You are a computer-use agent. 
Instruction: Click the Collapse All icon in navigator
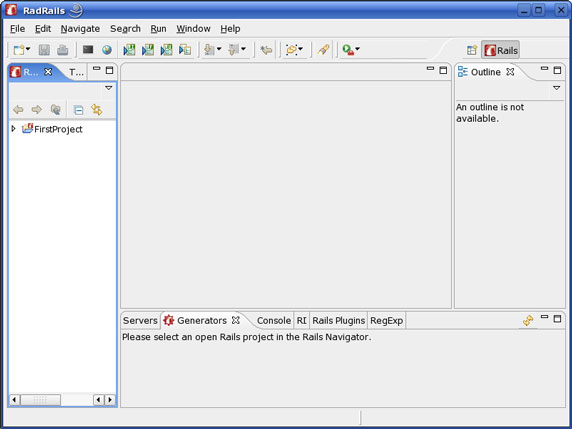coord(78,109)
